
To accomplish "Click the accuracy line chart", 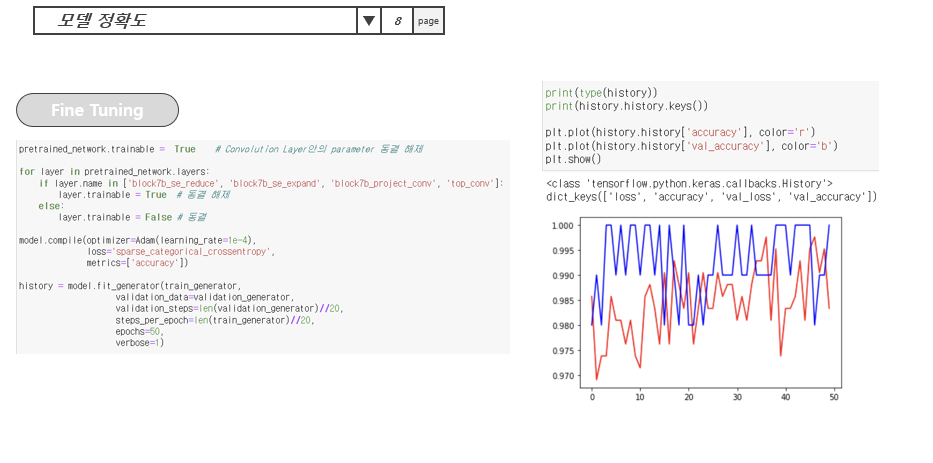I will tap(710, 302).
